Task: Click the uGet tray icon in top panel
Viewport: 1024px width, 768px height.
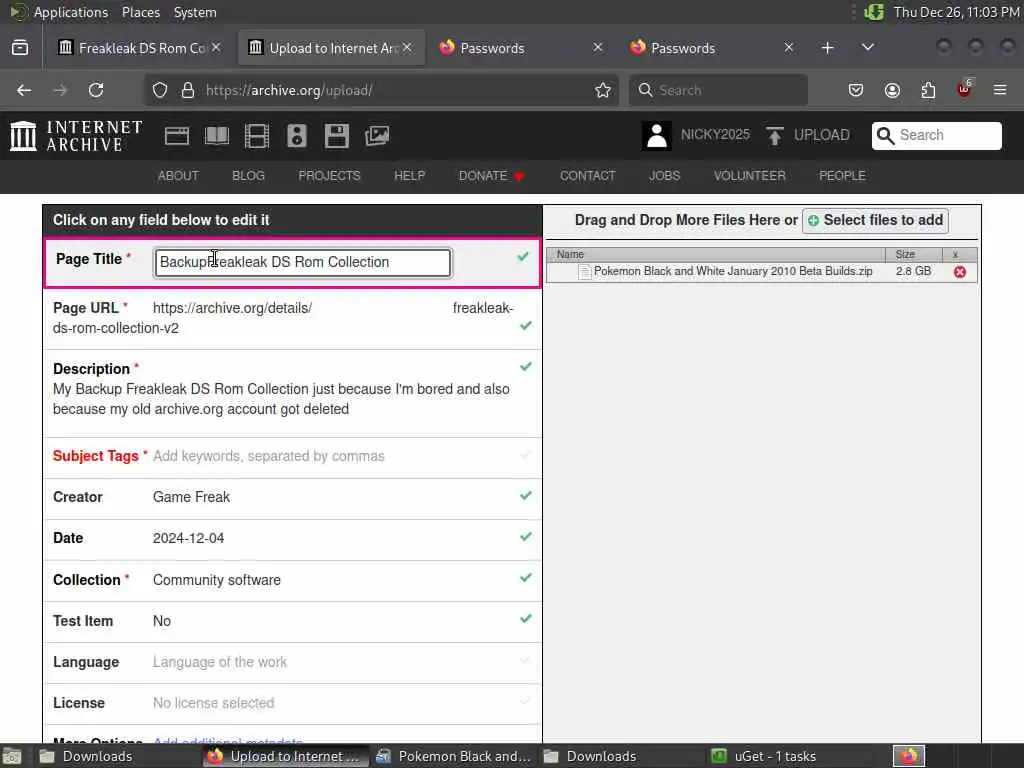Action: [x=874, y=12]
